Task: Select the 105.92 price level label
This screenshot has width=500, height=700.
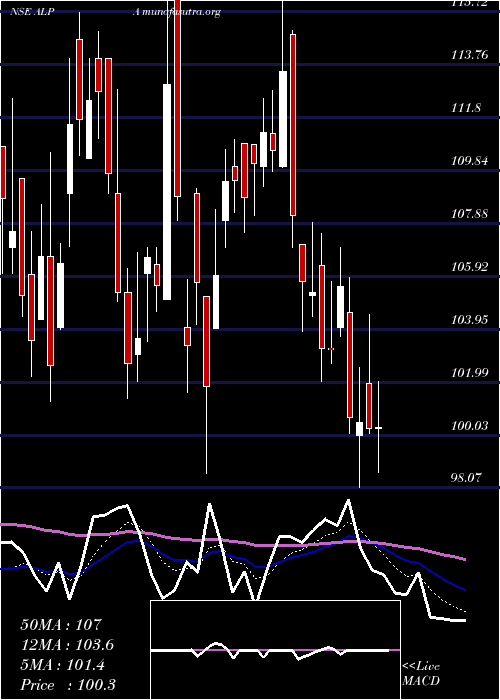Action: [x=469, y=267]
